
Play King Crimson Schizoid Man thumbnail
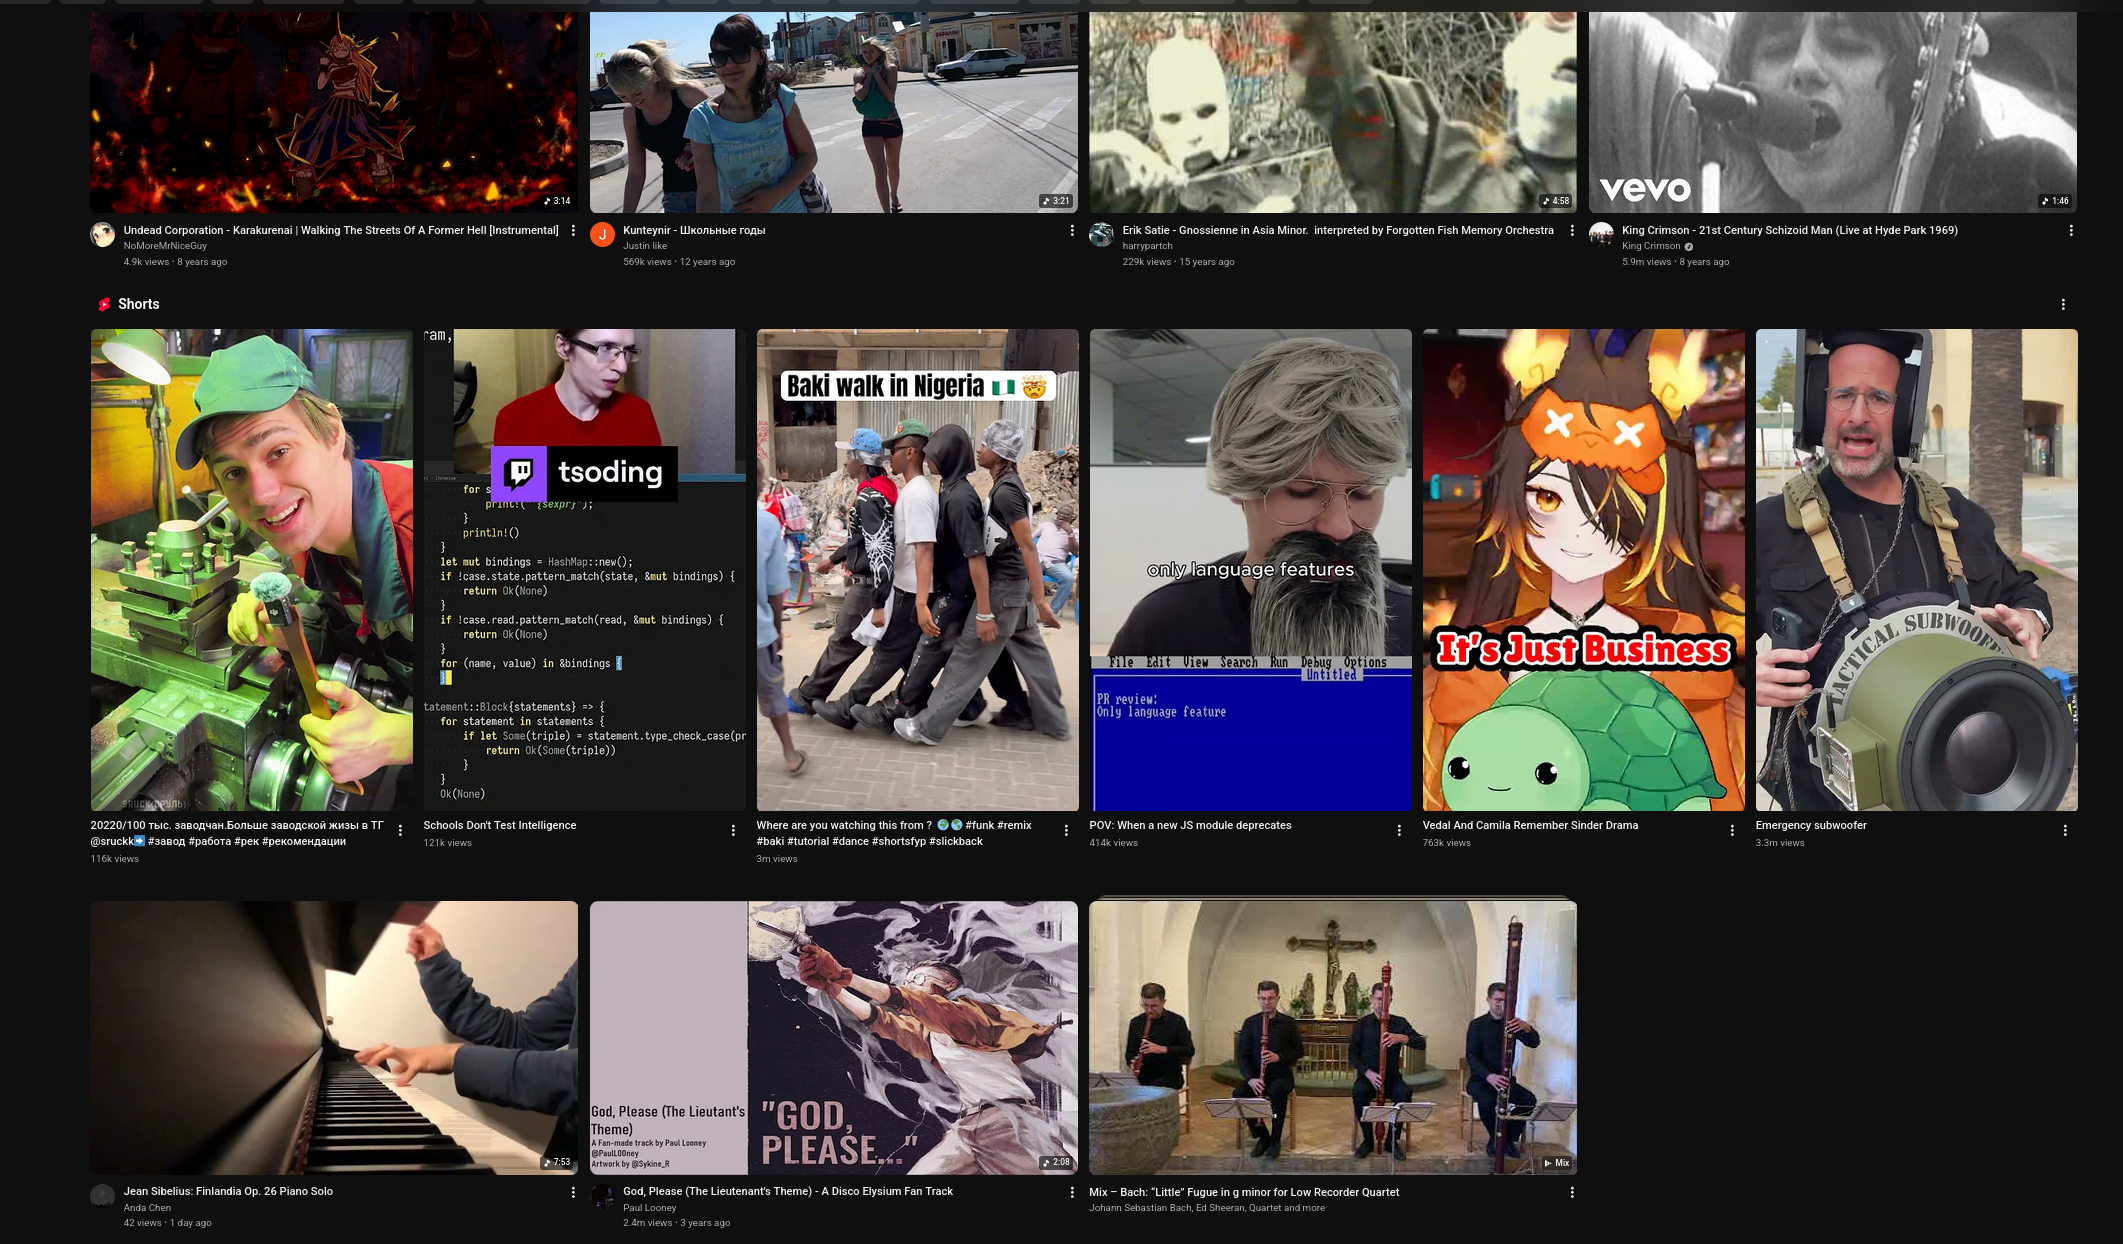(x=1832, y=112)
